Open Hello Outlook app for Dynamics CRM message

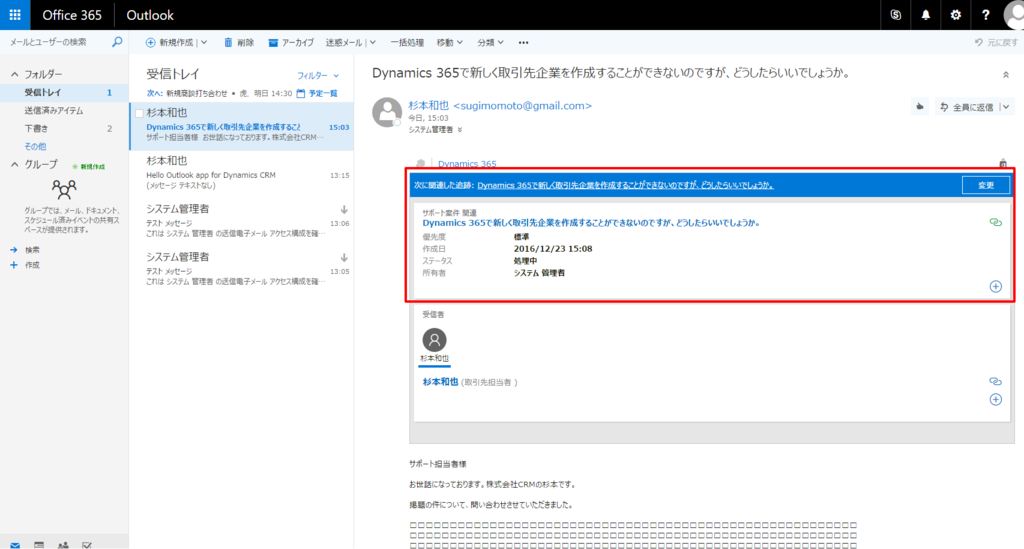pyautogui.click(x=242, y=174)
